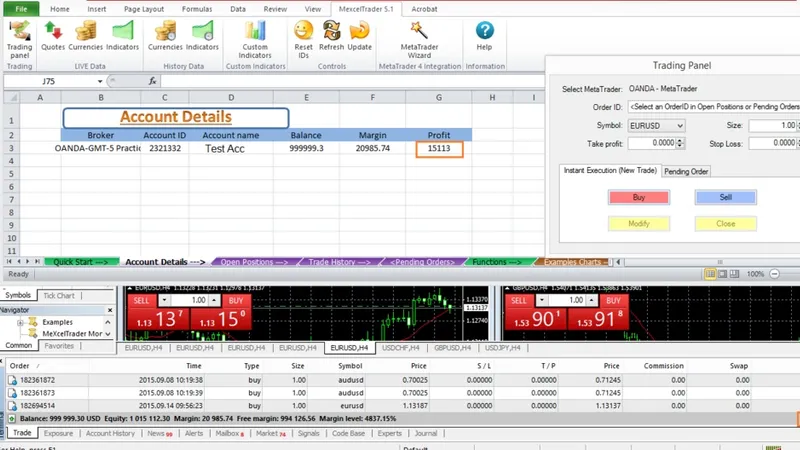Open the Quick Start sheet tab
Screen dimensions: 800x450
[81, 262]
